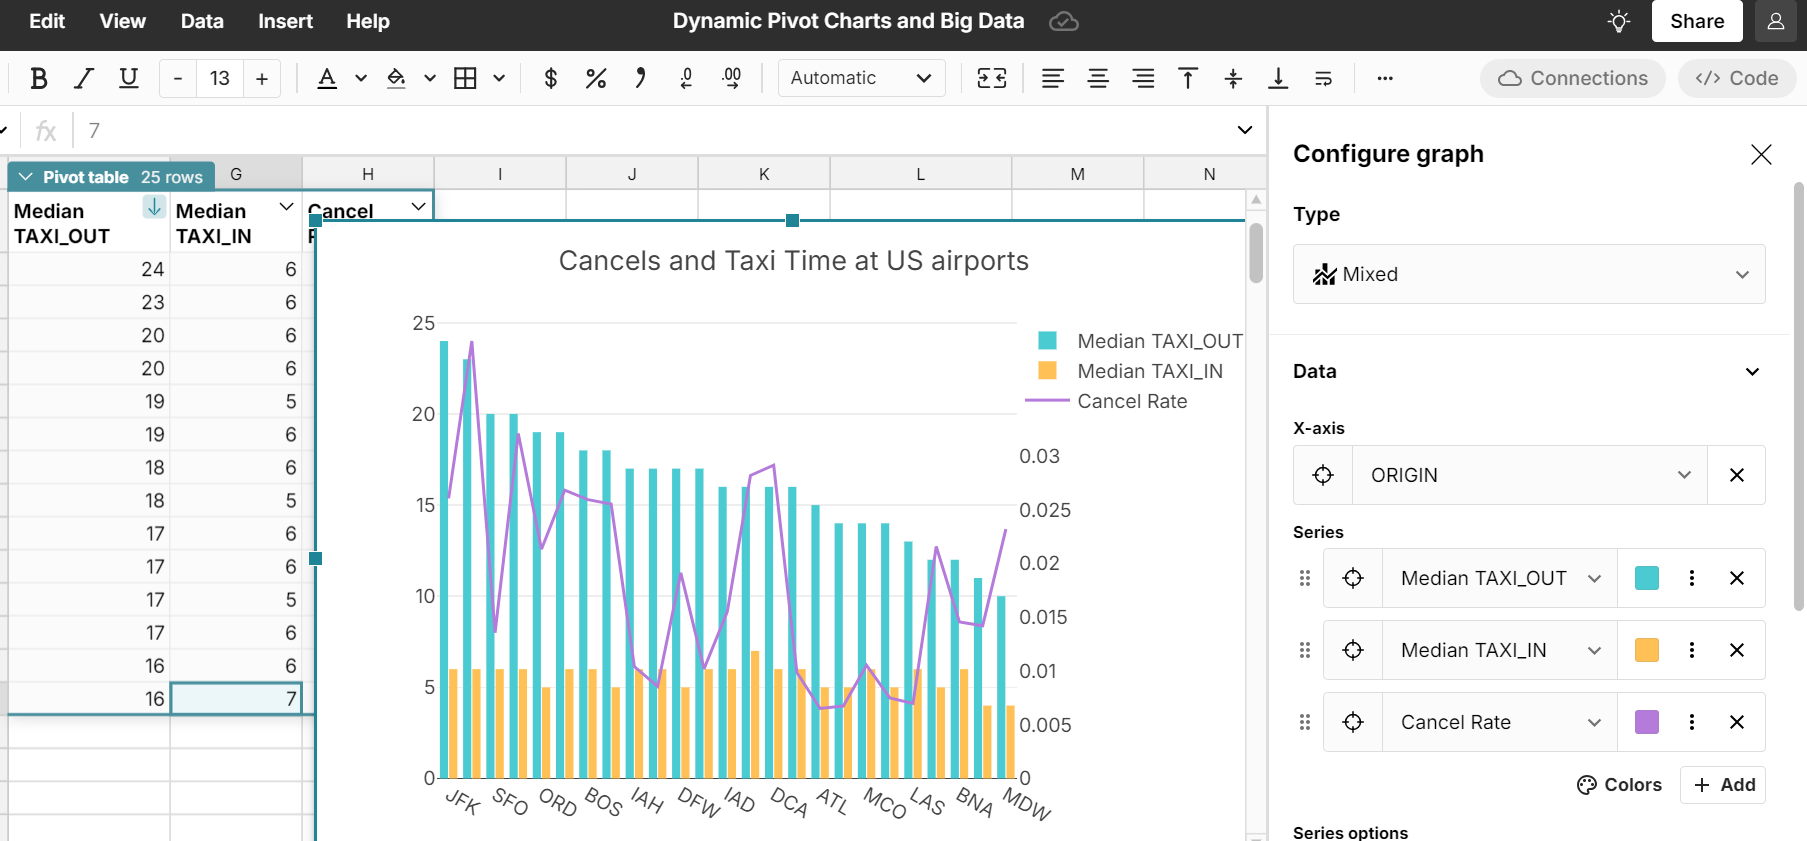Click the Share button
1807x841 pixels.
point(1696,21)
